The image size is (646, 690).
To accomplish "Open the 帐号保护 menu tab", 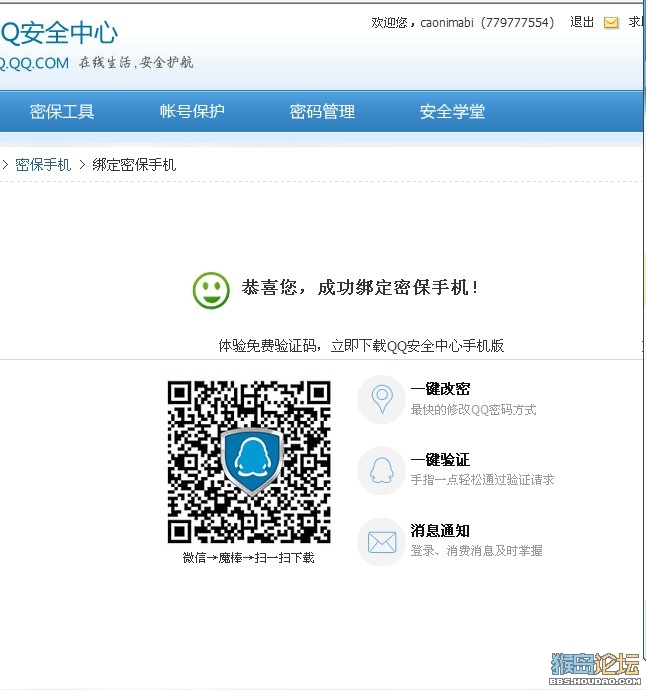I will (x=192, y=112).
